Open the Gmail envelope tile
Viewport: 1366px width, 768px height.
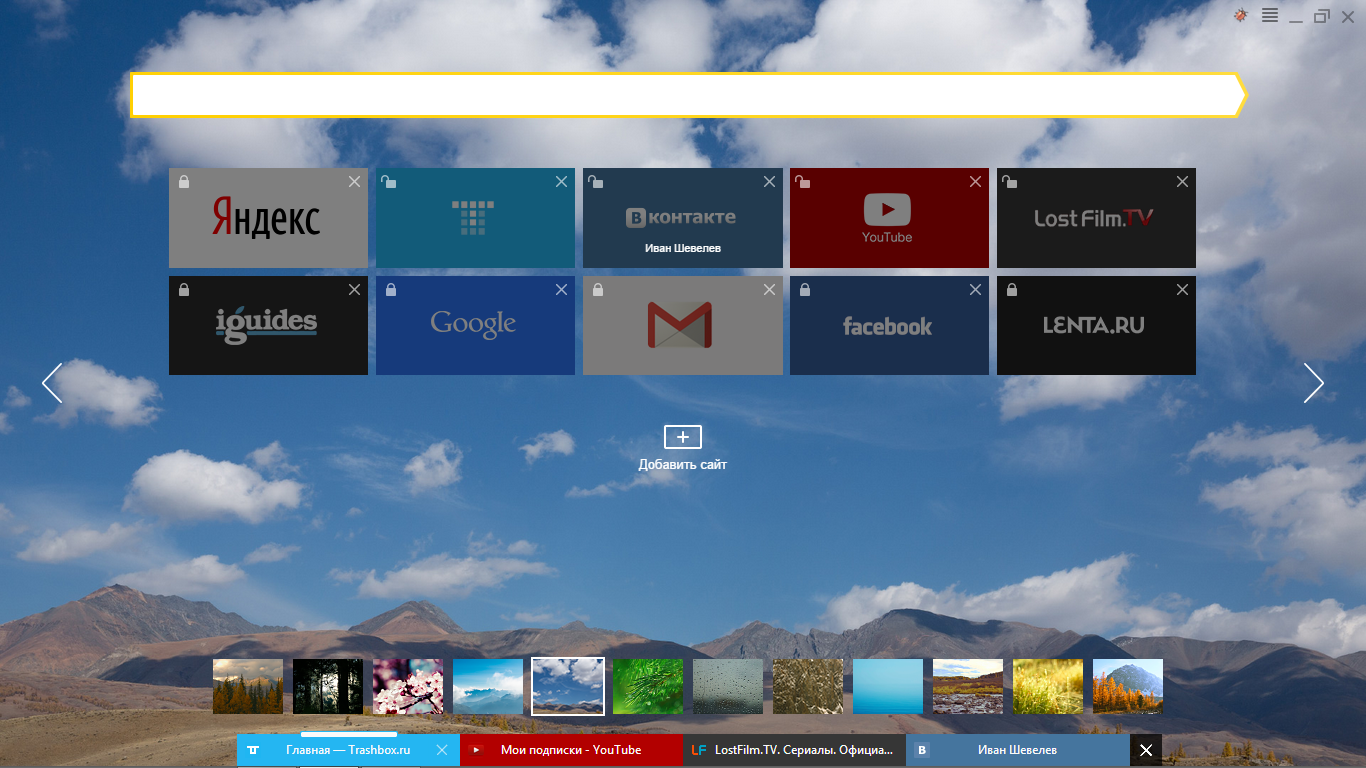(683, 325)
